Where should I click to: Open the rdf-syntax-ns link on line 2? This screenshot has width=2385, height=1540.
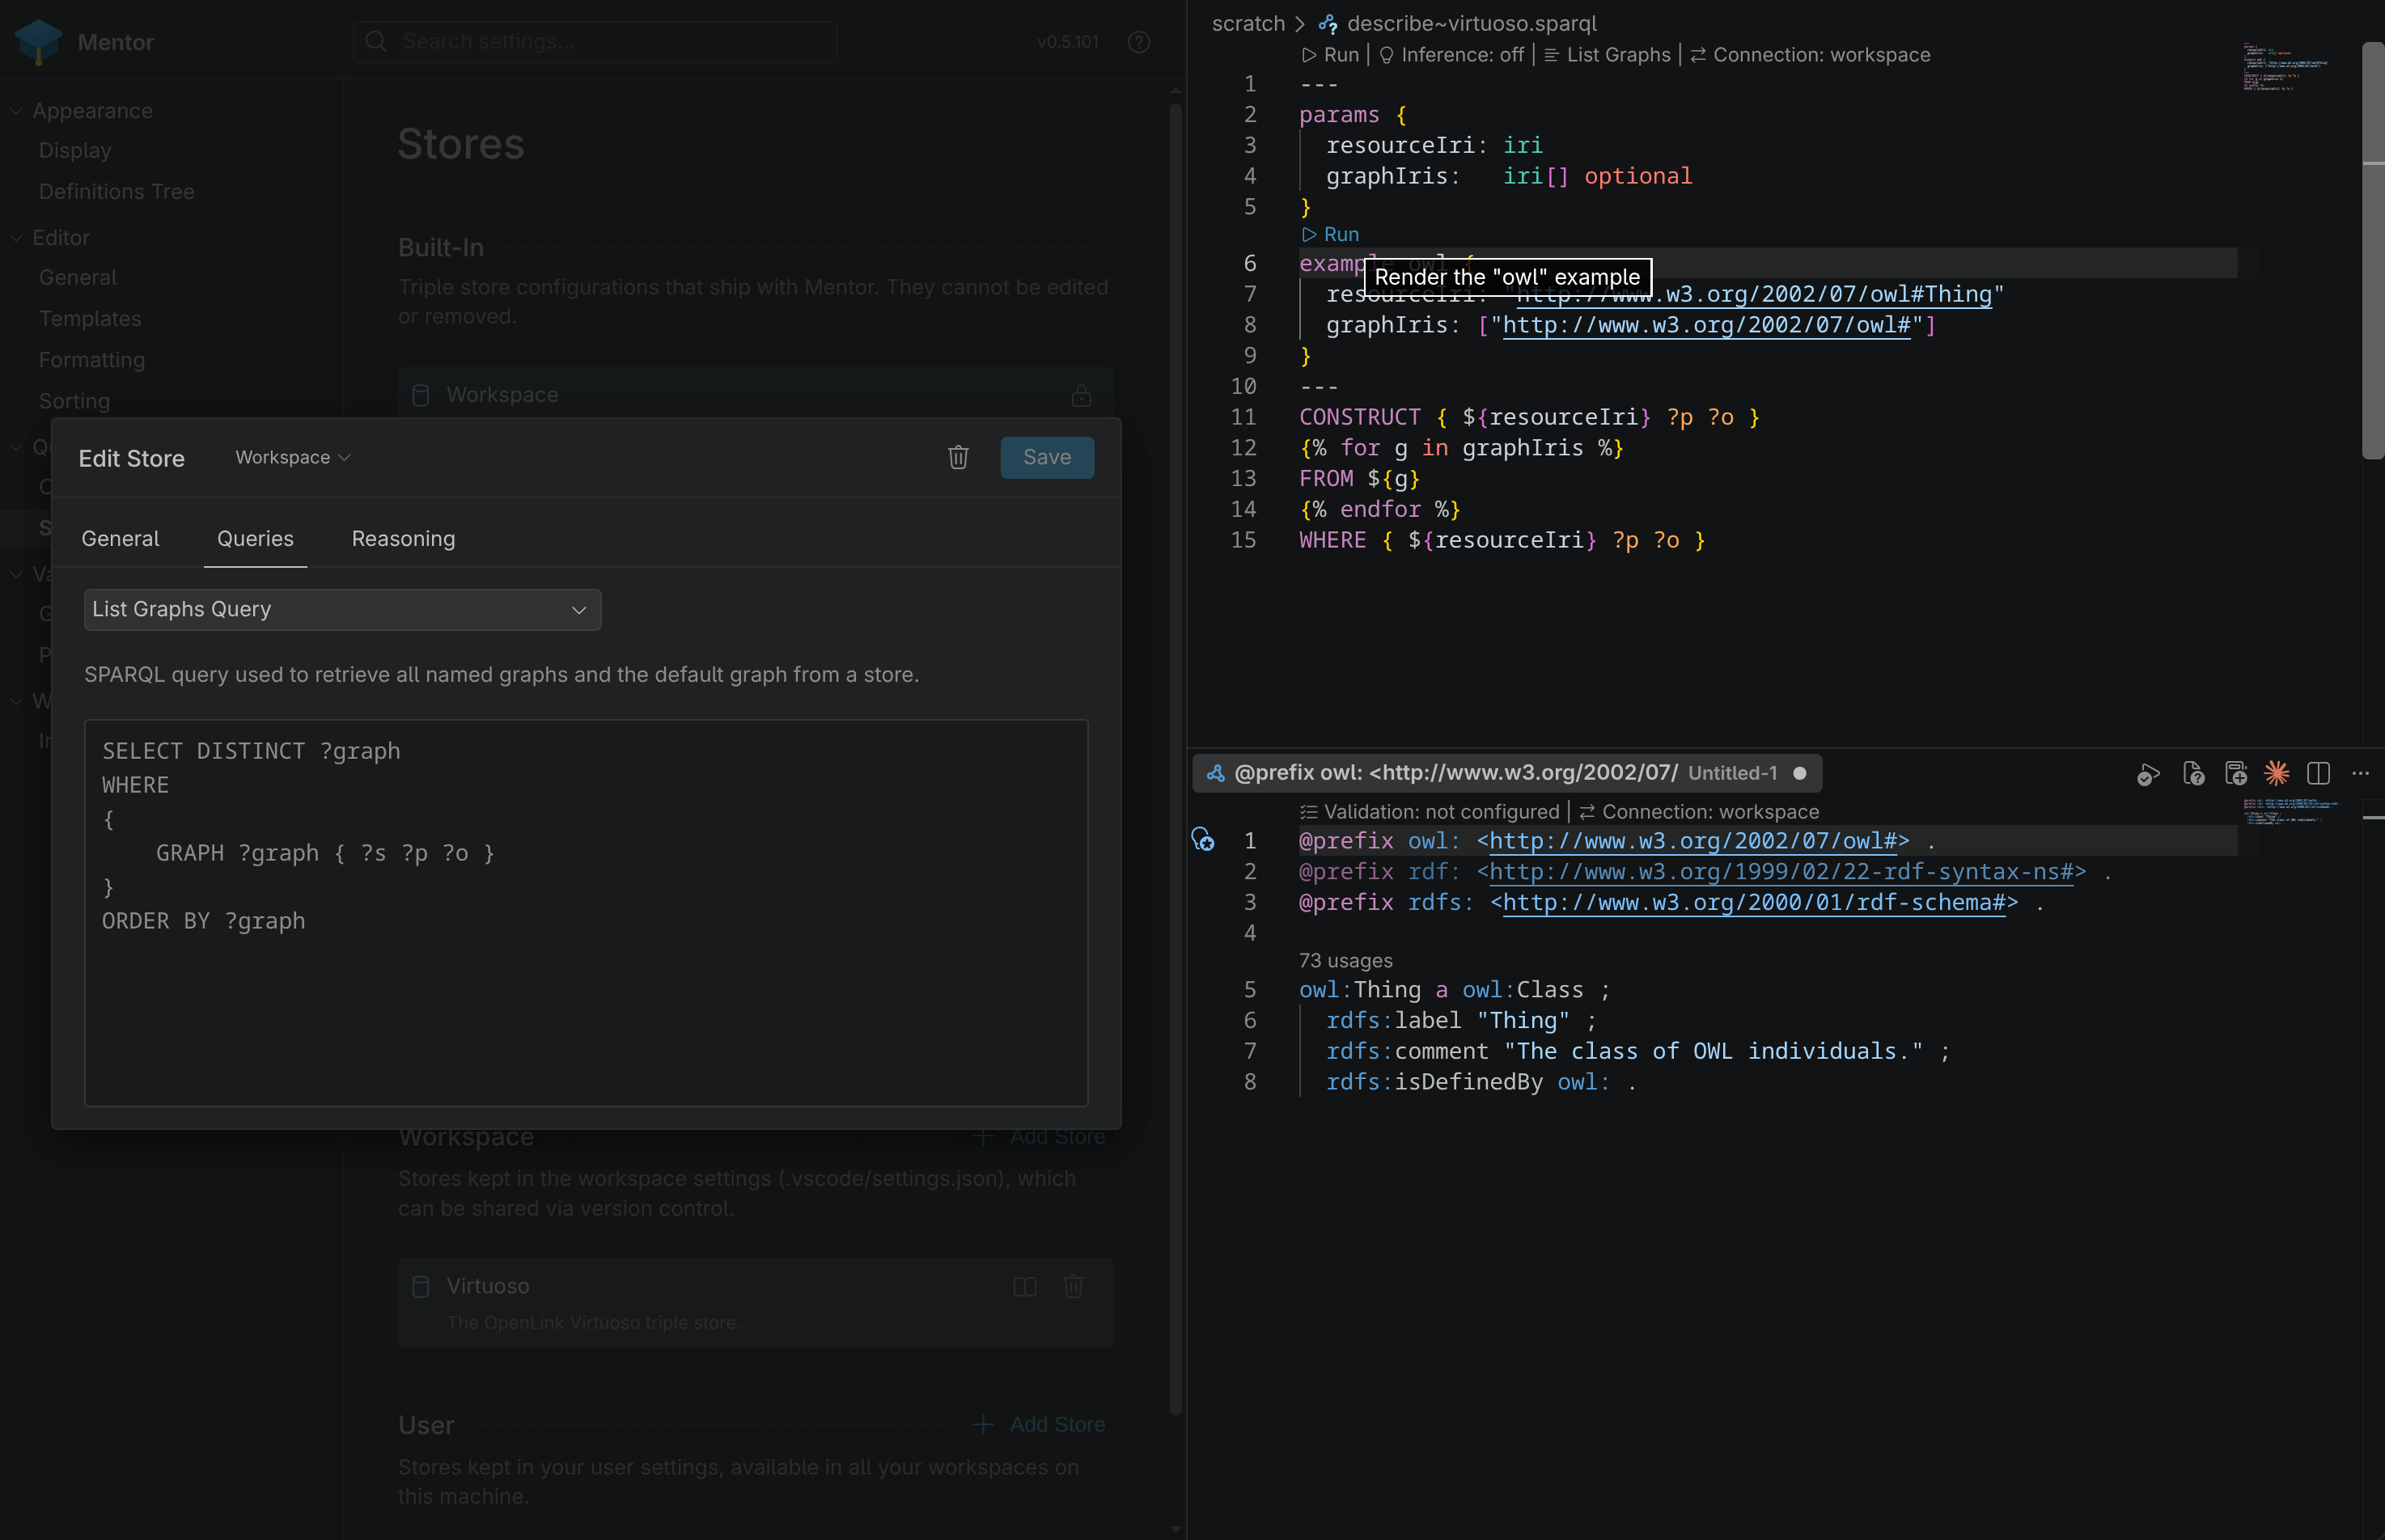point(1781,872)
